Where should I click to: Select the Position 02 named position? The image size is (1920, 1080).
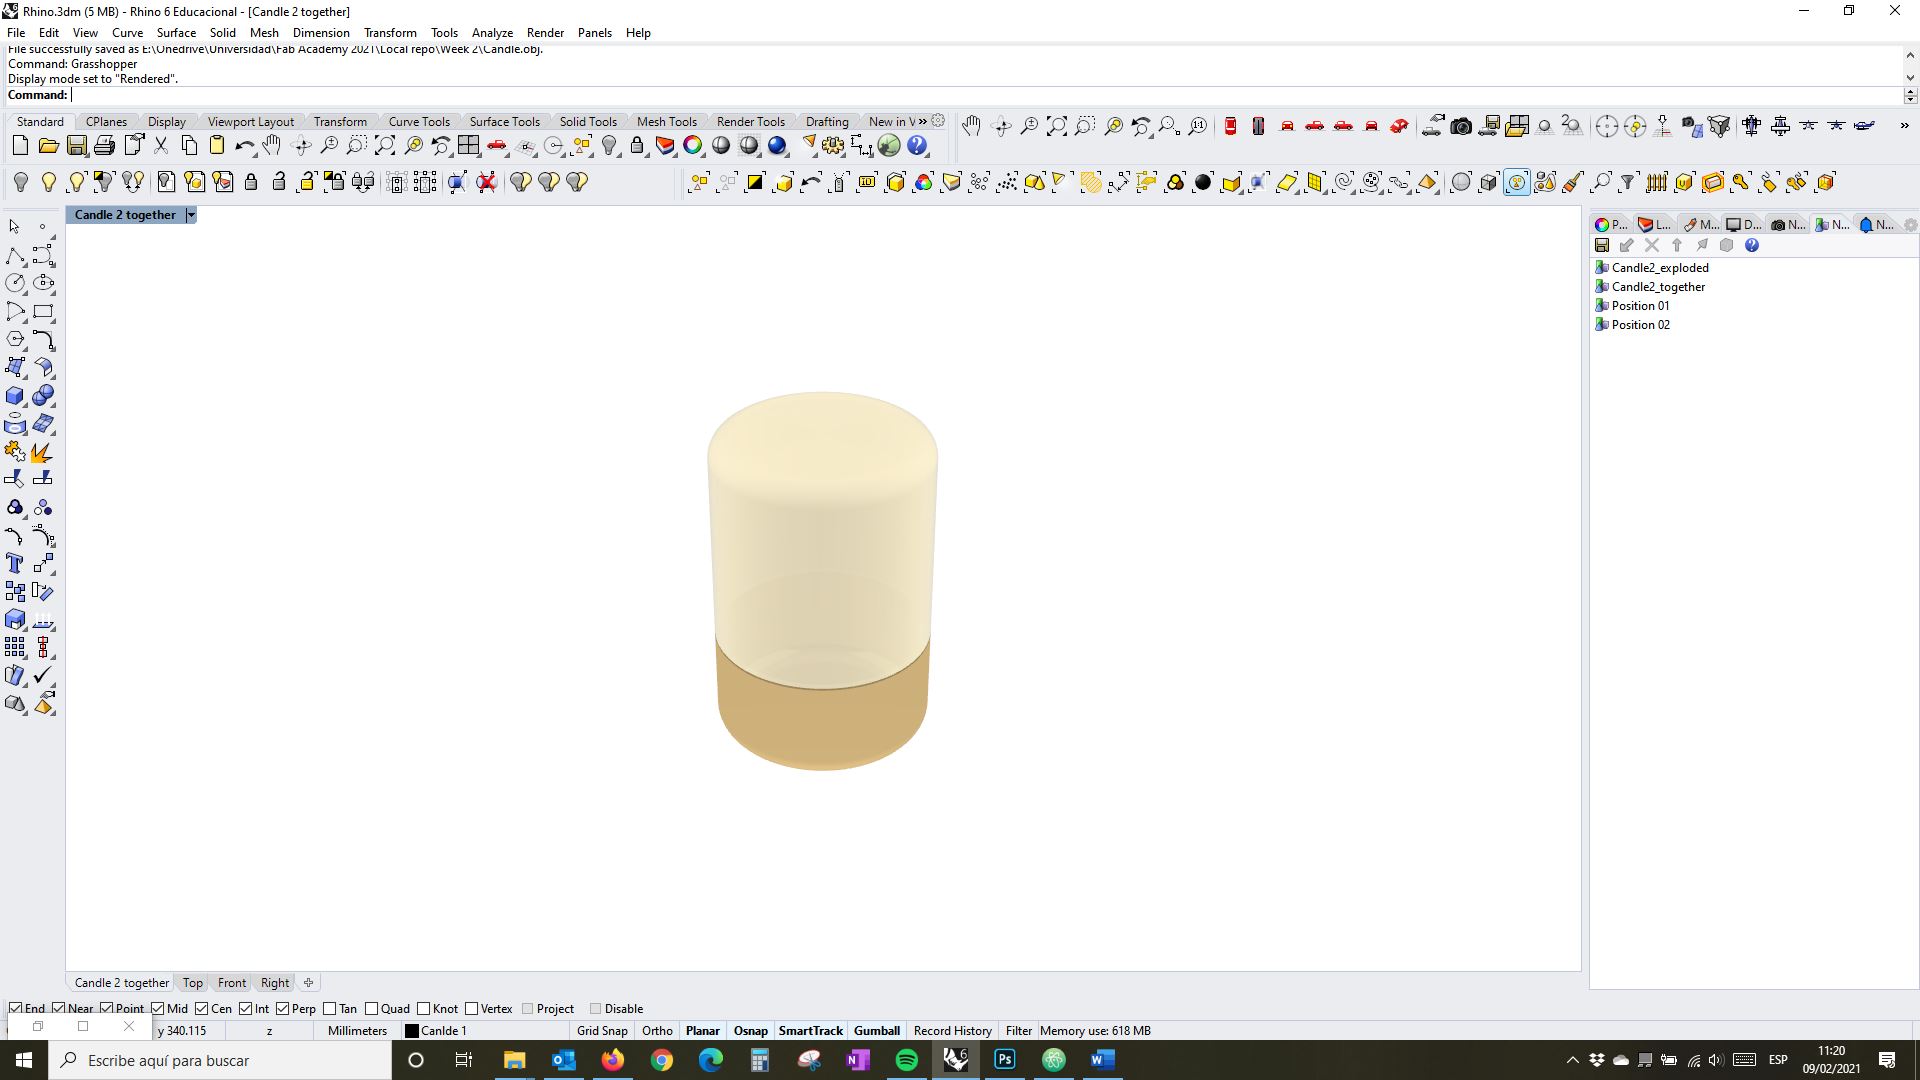click(x=1640, y=325)
